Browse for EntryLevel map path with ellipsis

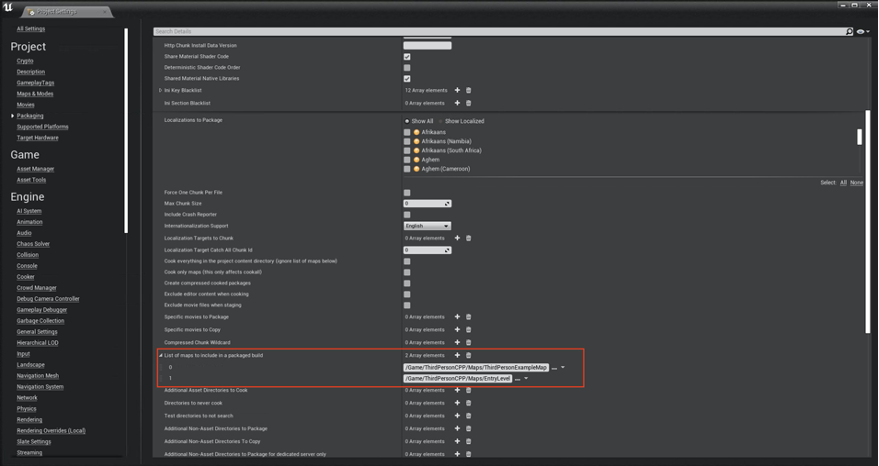(x=517, y=379)
